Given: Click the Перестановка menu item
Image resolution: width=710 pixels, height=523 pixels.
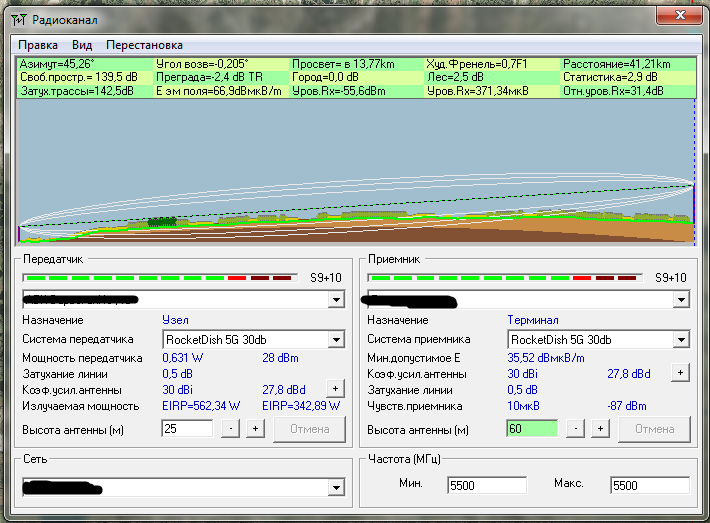Looking at the screenshot, I should 144,45.
